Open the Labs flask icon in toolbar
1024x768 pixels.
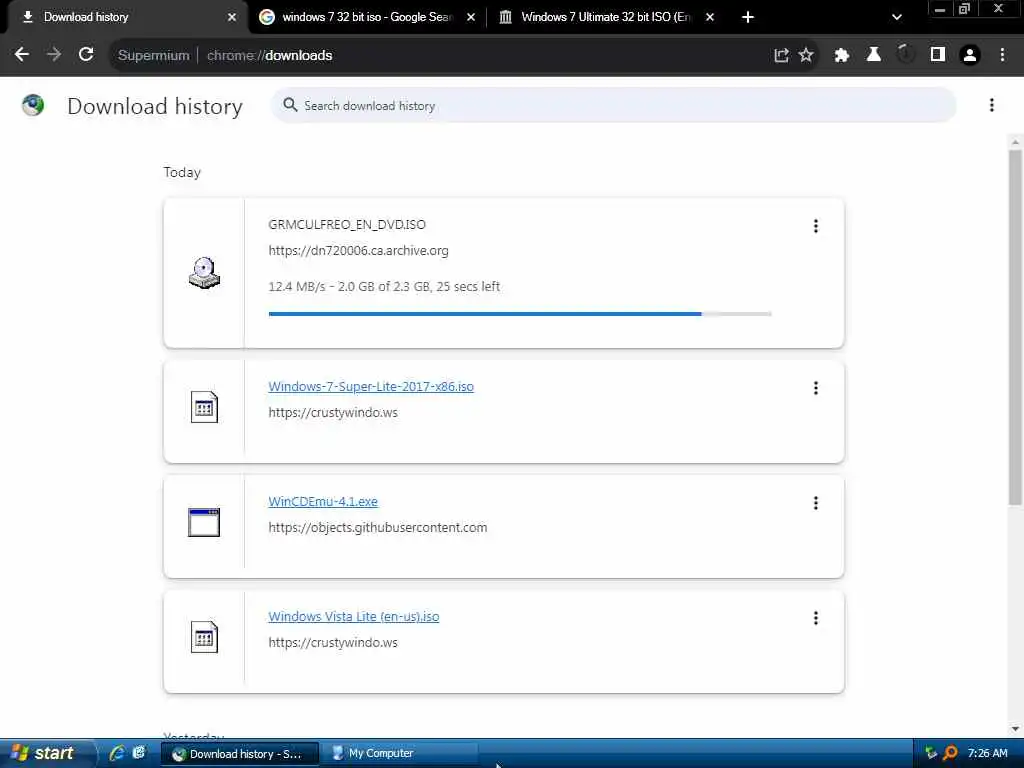874,55
